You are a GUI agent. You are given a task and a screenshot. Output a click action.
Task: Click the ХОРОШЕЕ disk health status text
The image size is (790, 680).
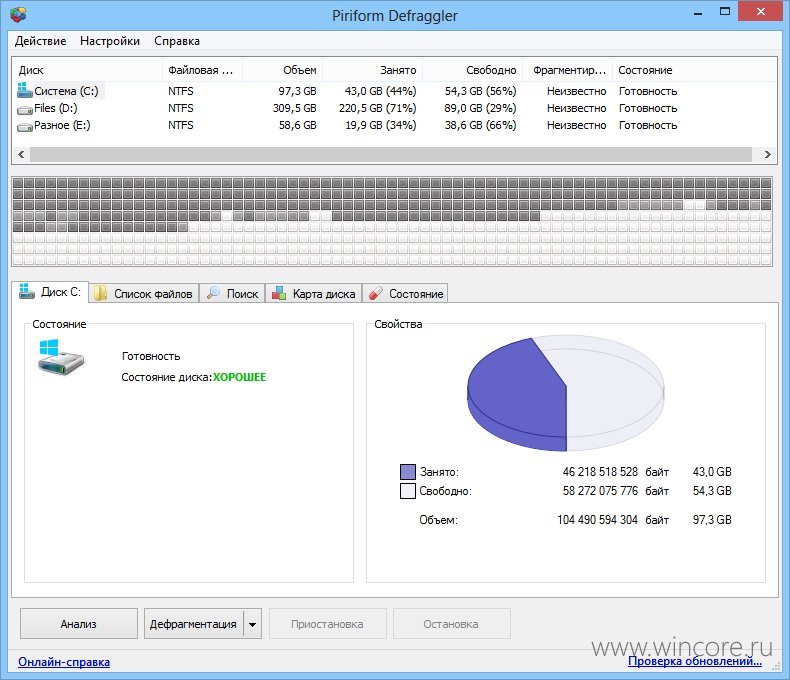click(239, 377)
